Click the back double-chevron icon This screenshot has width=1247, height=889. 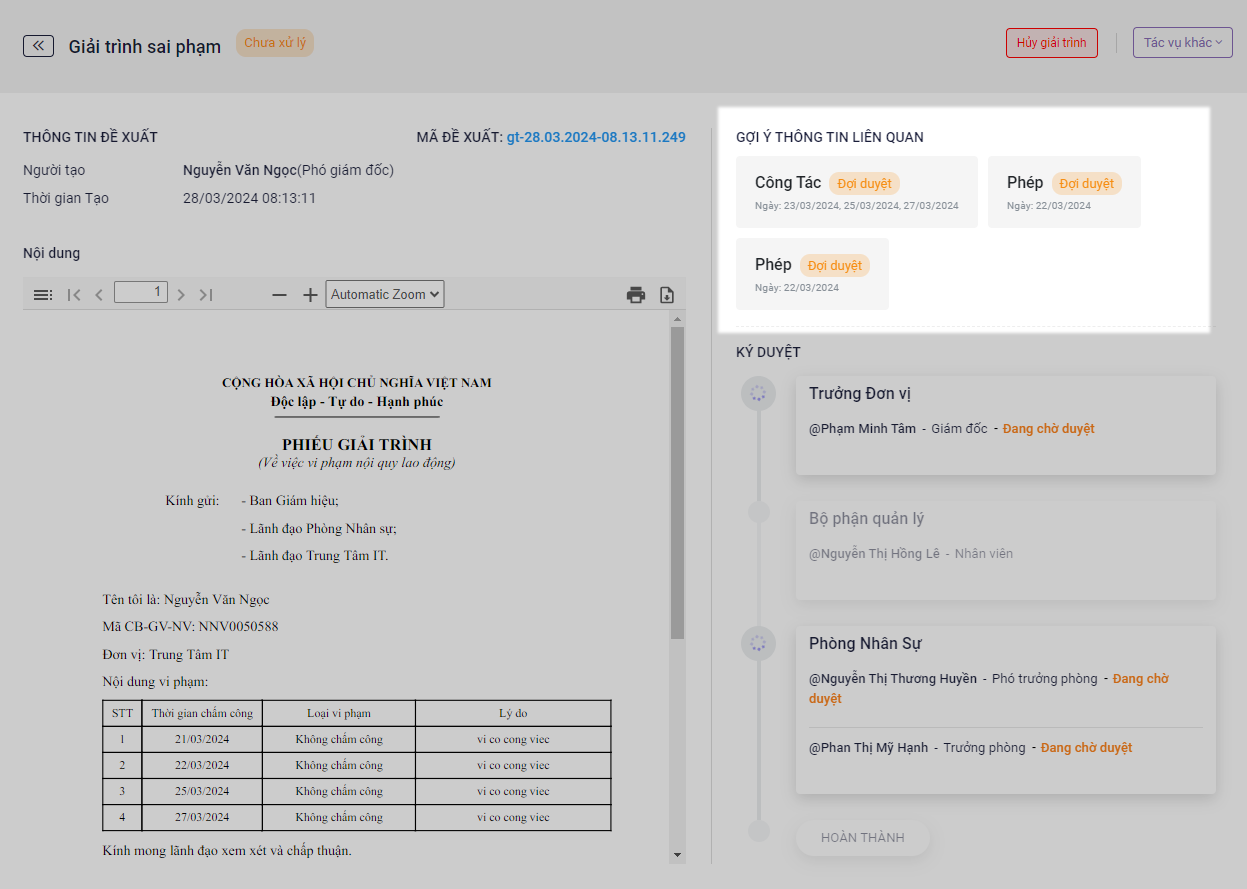tap(38, 46)
